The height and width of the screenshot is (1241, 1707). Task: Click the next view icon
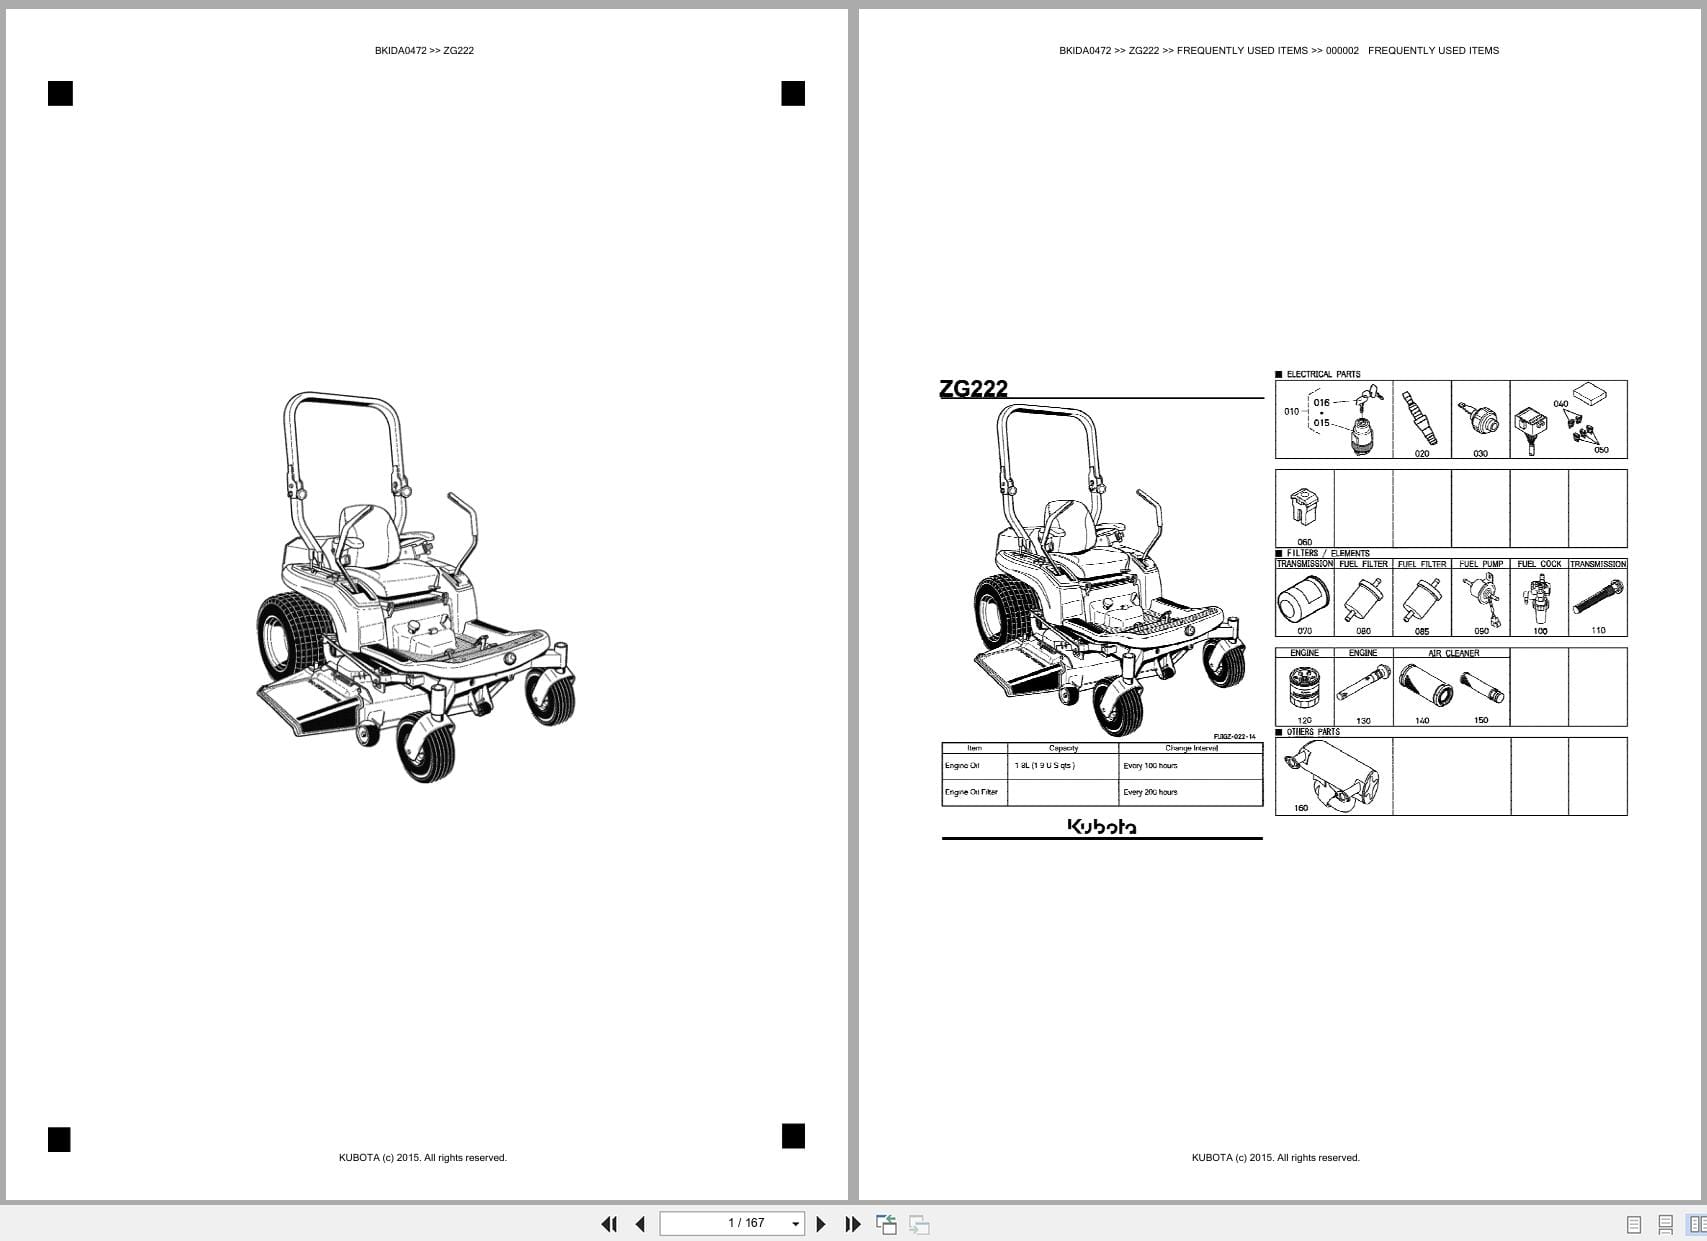(918, 1223)
